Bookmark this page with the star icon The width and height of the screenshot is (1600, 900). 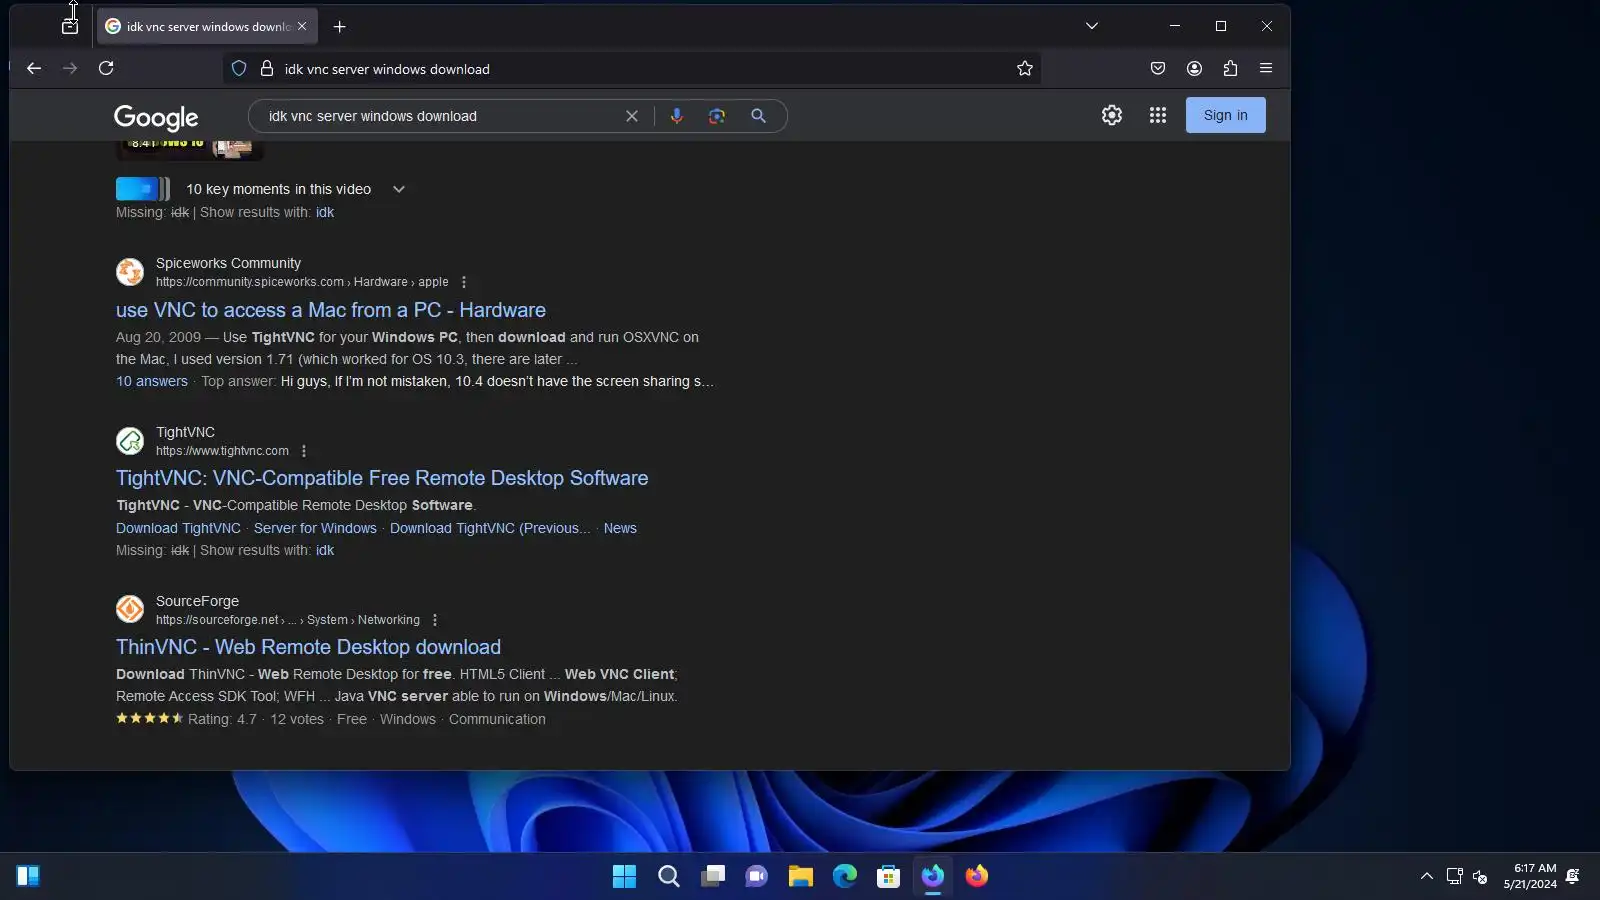click(1025, 68)
